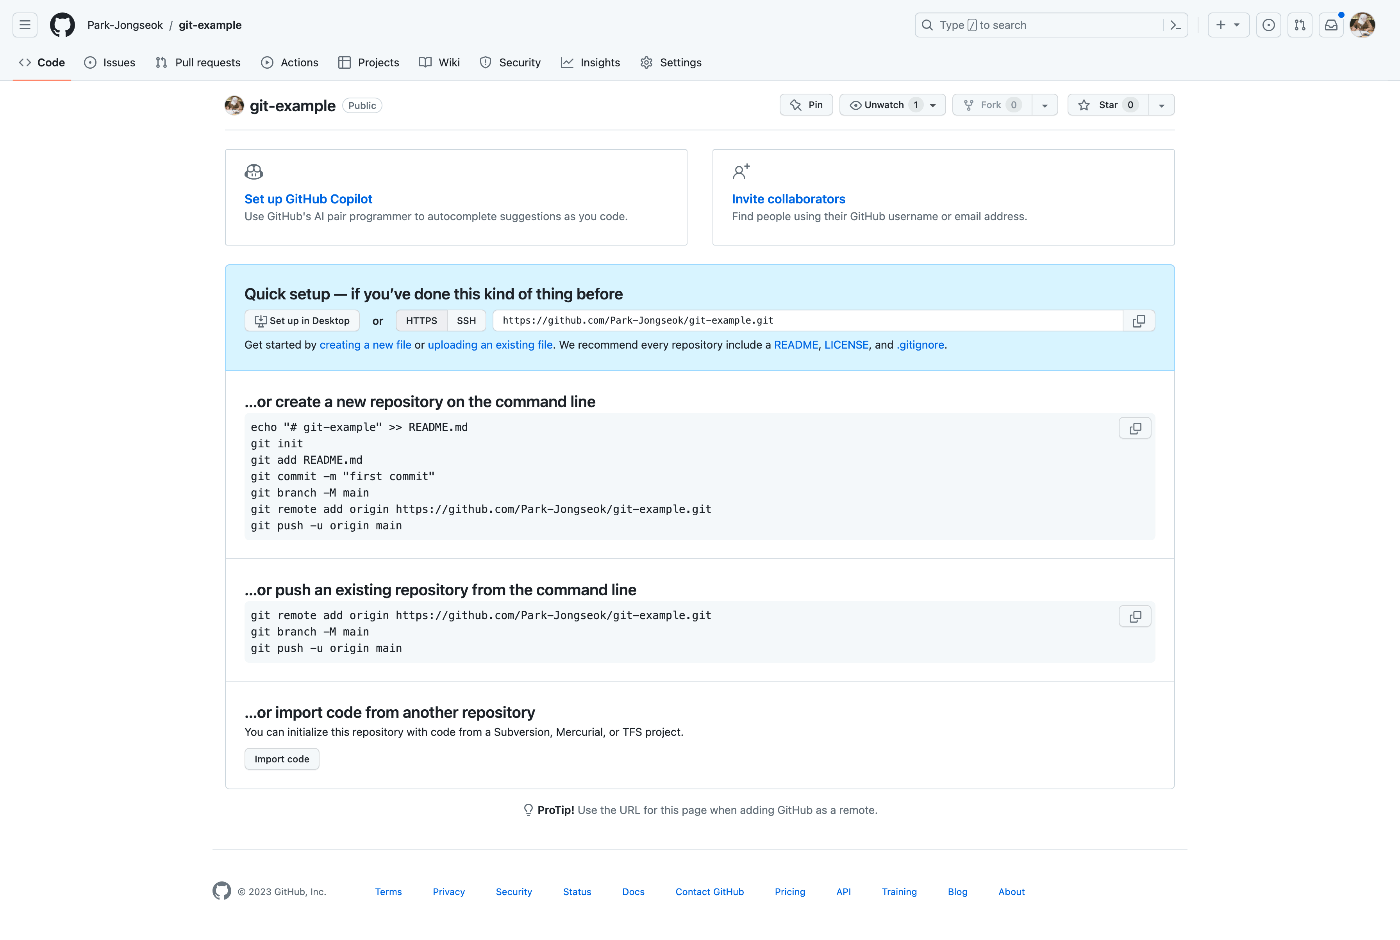Open pull requests icon in header

click(x=1300, y=25)
